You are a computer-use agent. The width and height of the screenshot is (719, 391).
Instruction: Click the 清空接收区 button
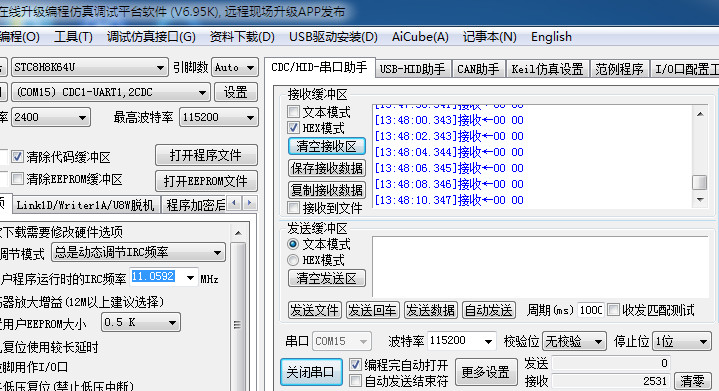coord(327,146)
